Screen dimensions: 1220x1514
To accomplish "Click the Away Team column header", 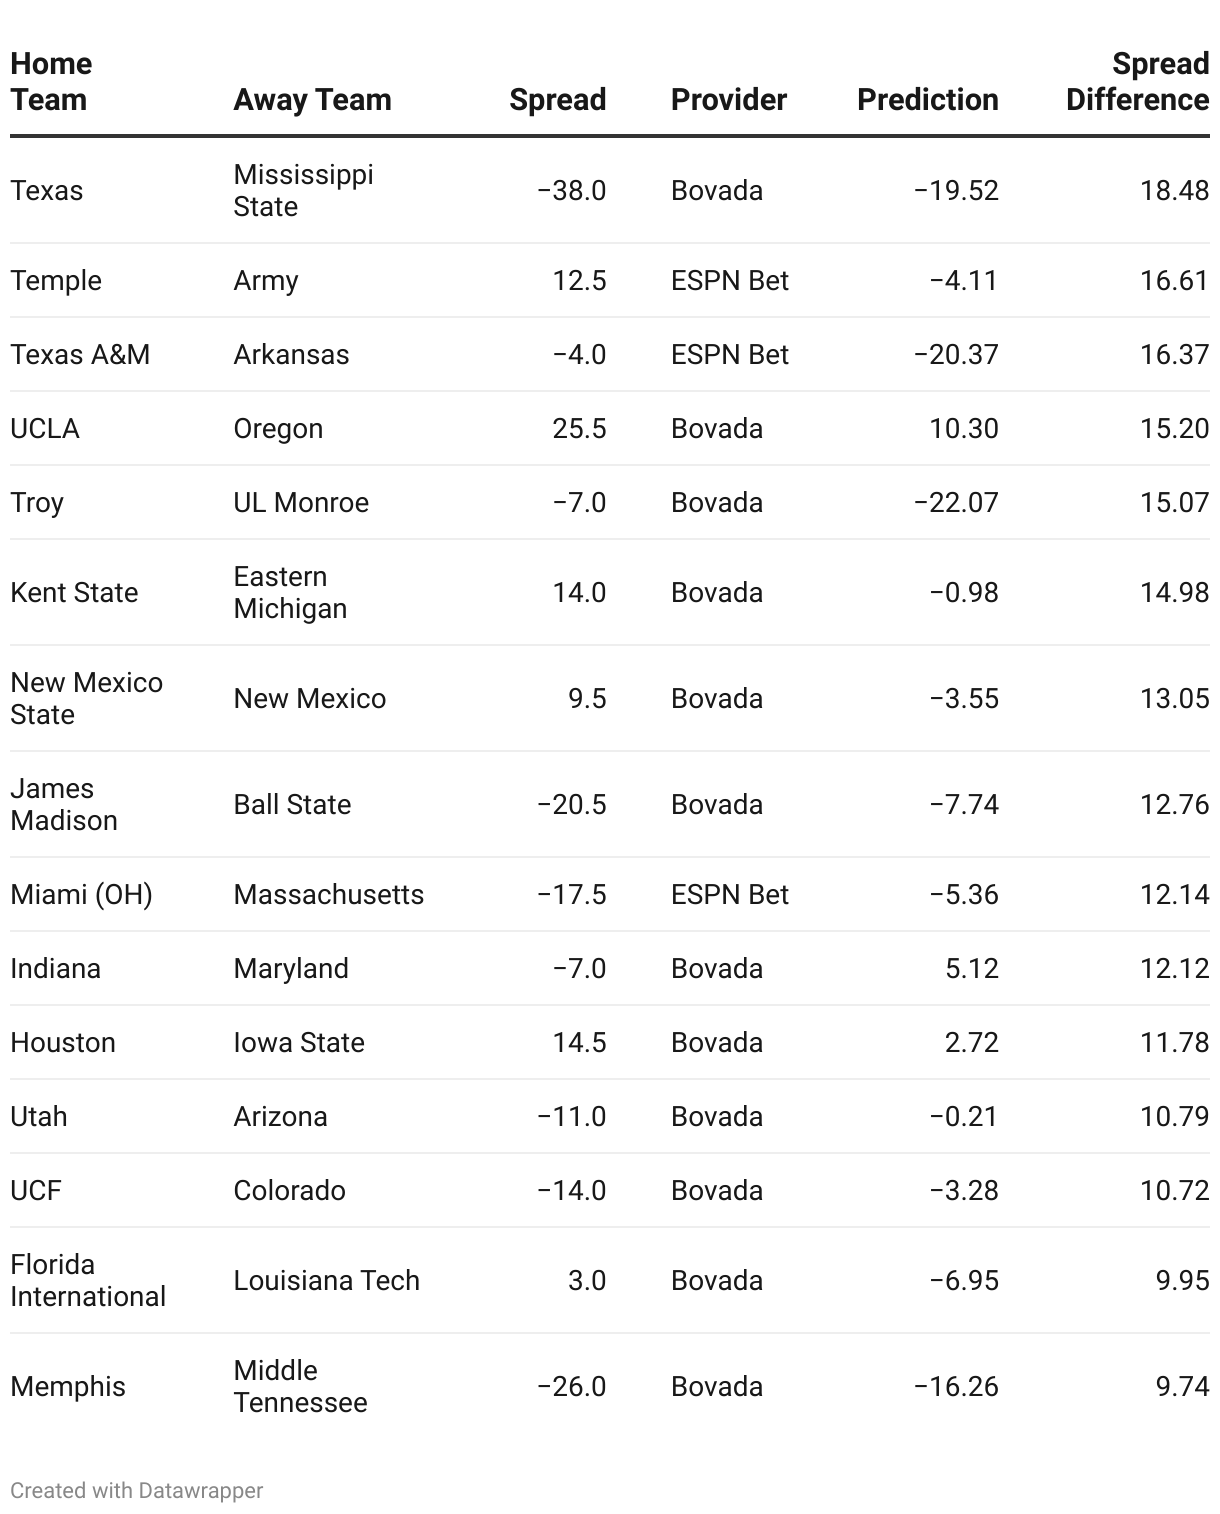I will click(312, 100).
